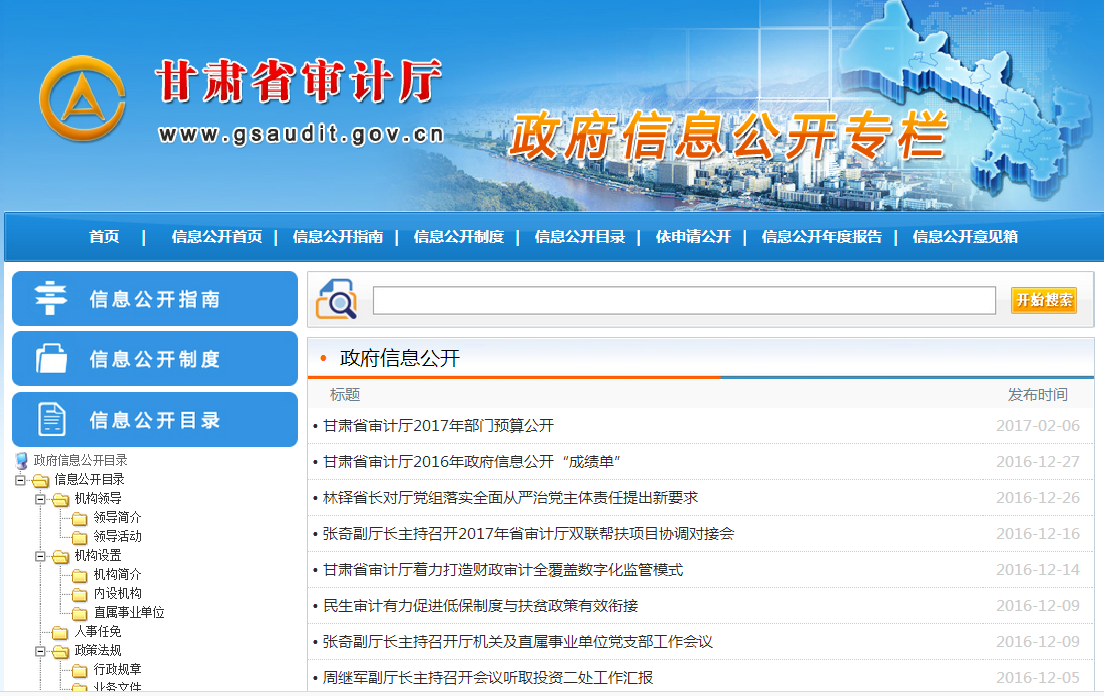Collapse the 机构领导 tree node
The image size is (1104, 696).
pos(40,499)
